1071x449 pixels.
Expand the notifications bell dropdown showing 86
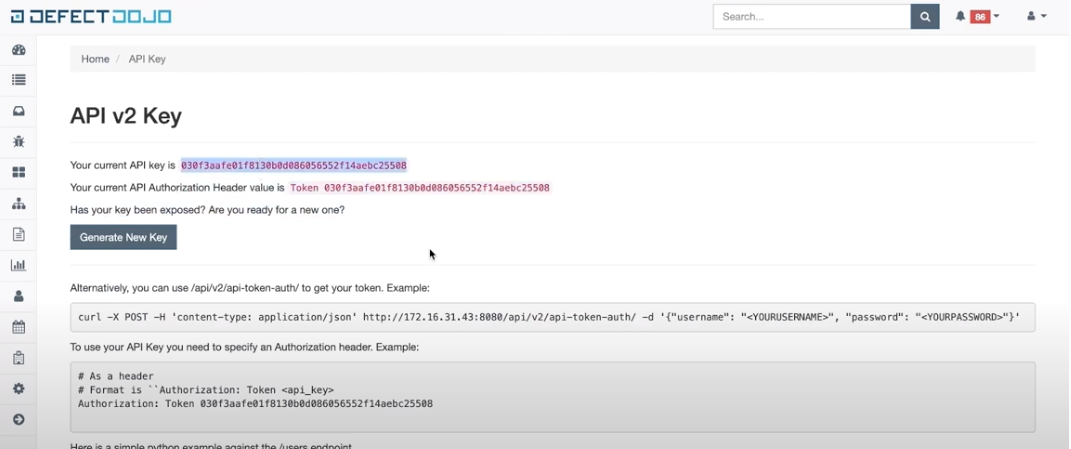coord(977,17)
